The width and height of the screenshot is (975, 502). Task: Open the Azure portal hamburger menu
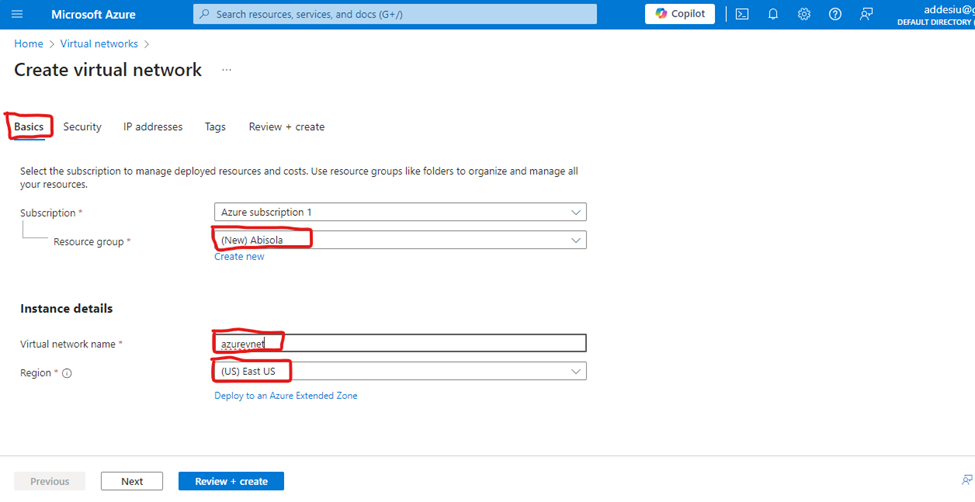coord(17,14)
